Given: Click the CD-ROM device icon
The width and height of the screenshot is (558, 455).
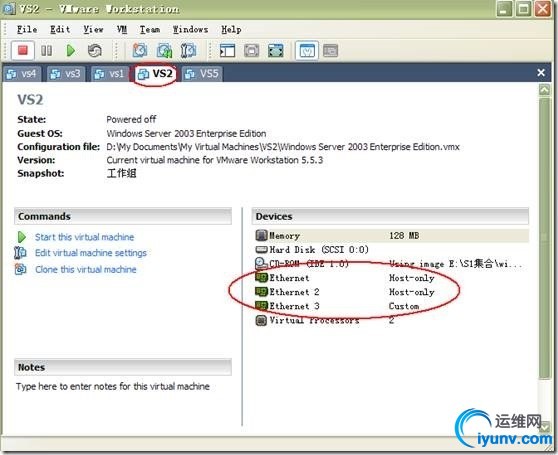Looking at the screenshot, I should click(x=261, y=264).
